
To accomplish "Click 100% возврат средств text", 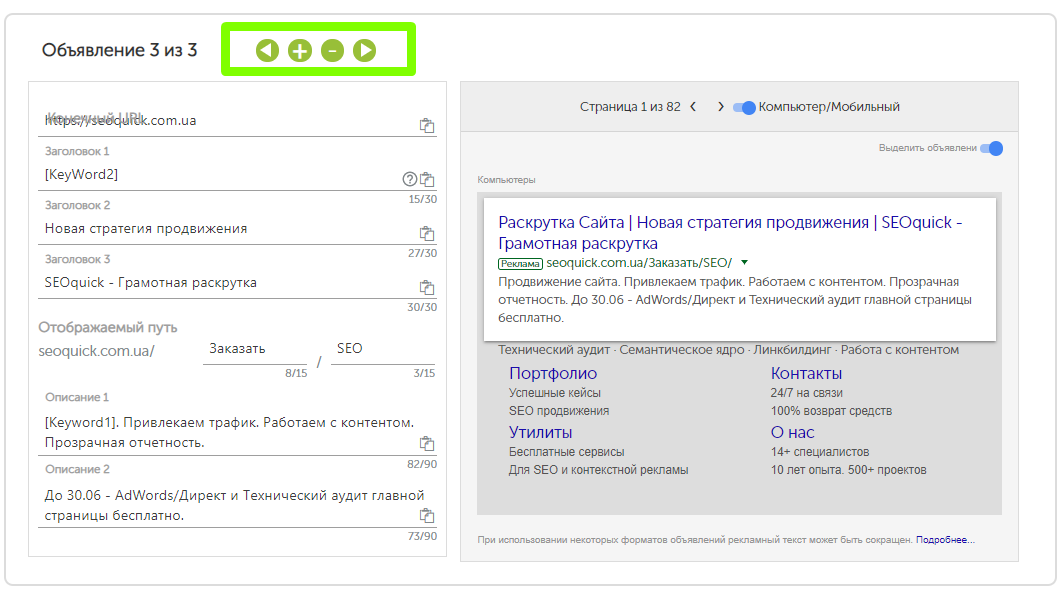I will (831, 411).
